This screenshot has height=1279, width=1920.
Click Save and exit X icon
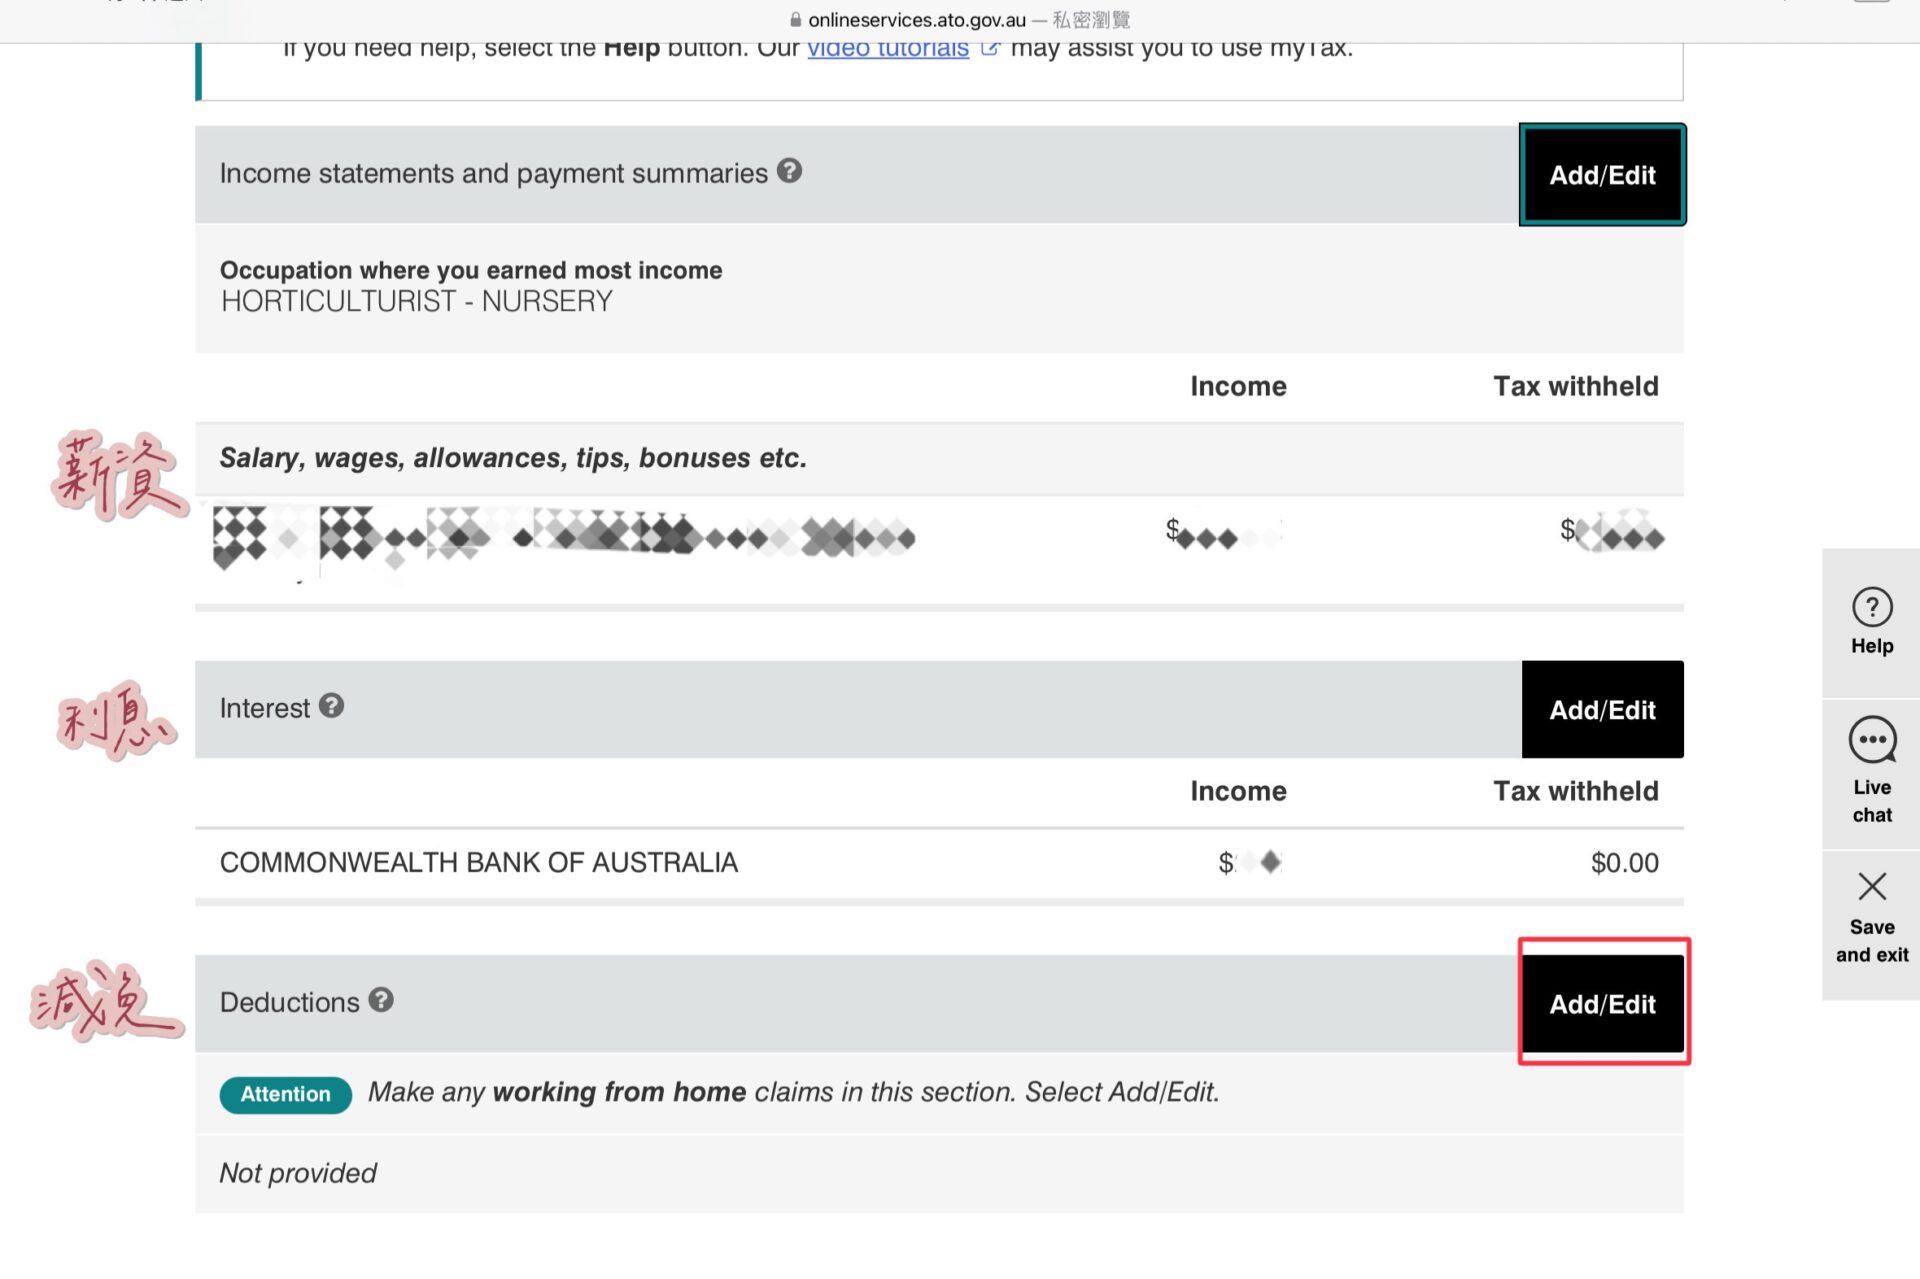point(1871,887)
